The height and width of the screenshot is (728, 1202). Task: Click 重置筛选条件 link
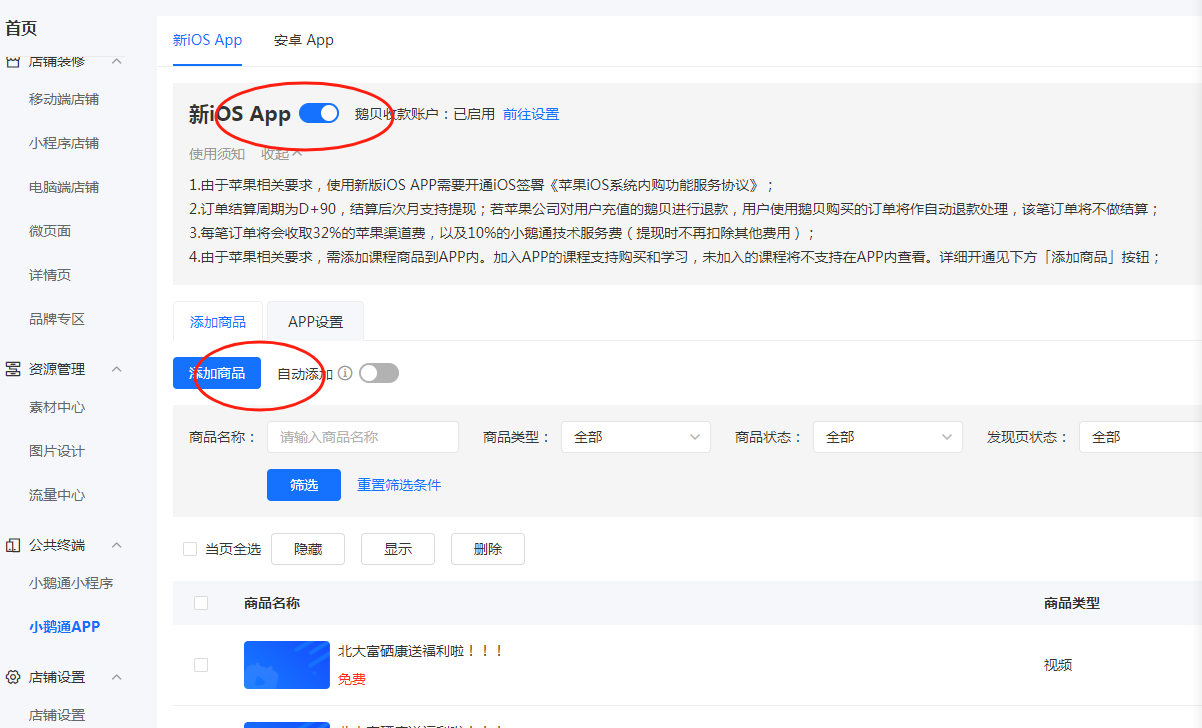click(x=399, y=485)
